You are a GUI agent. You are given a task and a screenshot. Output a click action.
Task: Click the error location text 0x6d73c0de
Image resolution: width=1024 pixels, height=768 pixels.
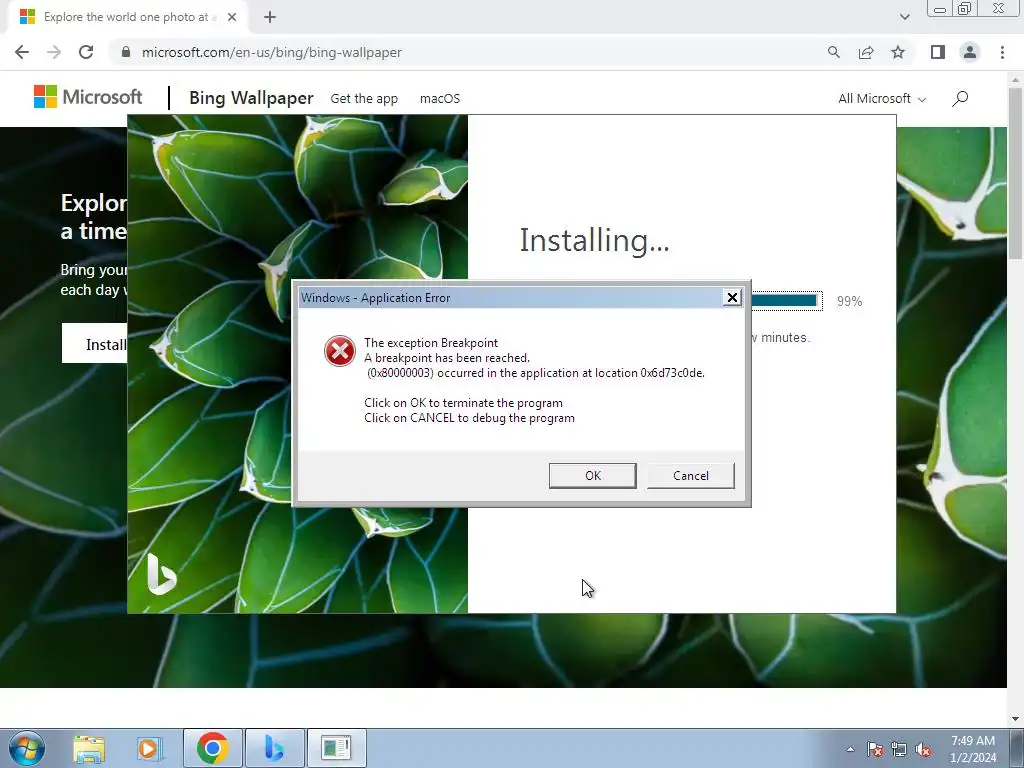[x=672, y=373]
